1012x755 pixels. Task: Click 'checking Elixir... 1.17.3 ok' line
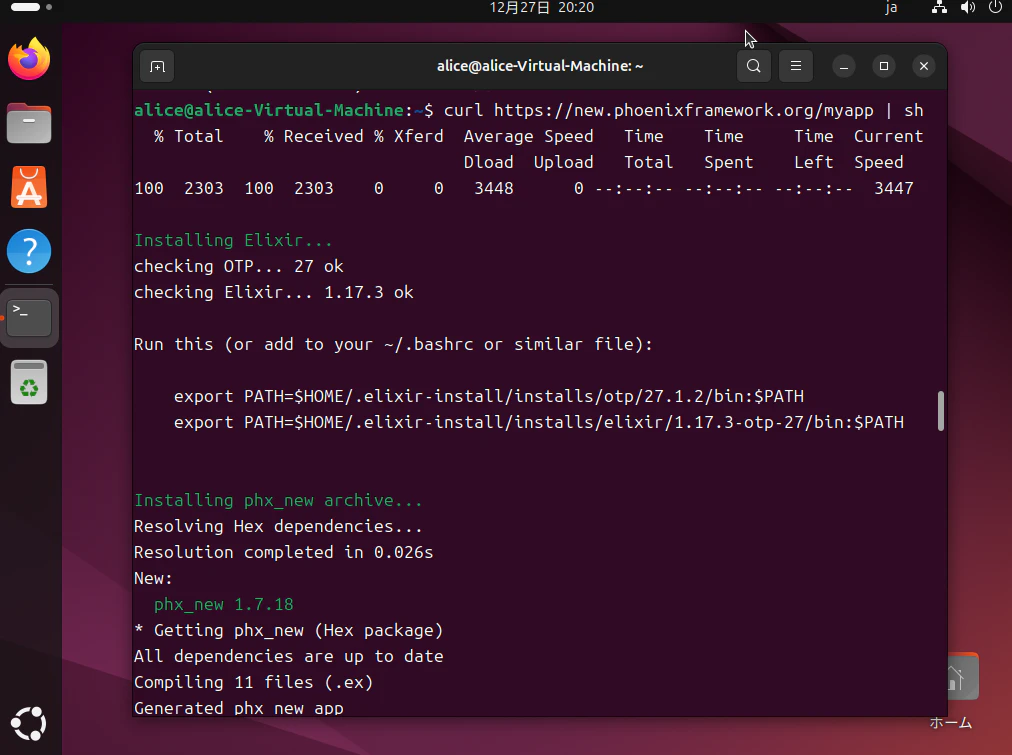pos(274,292)
